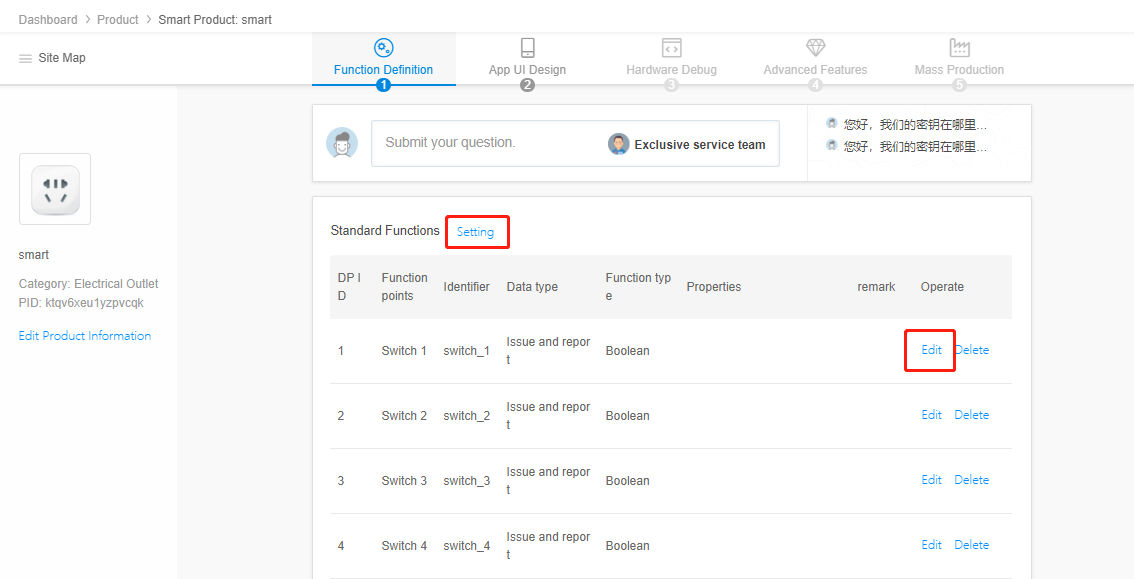Click the support assistant avatar icon
The image size is (1134, 579).
(x=342, y=143)
